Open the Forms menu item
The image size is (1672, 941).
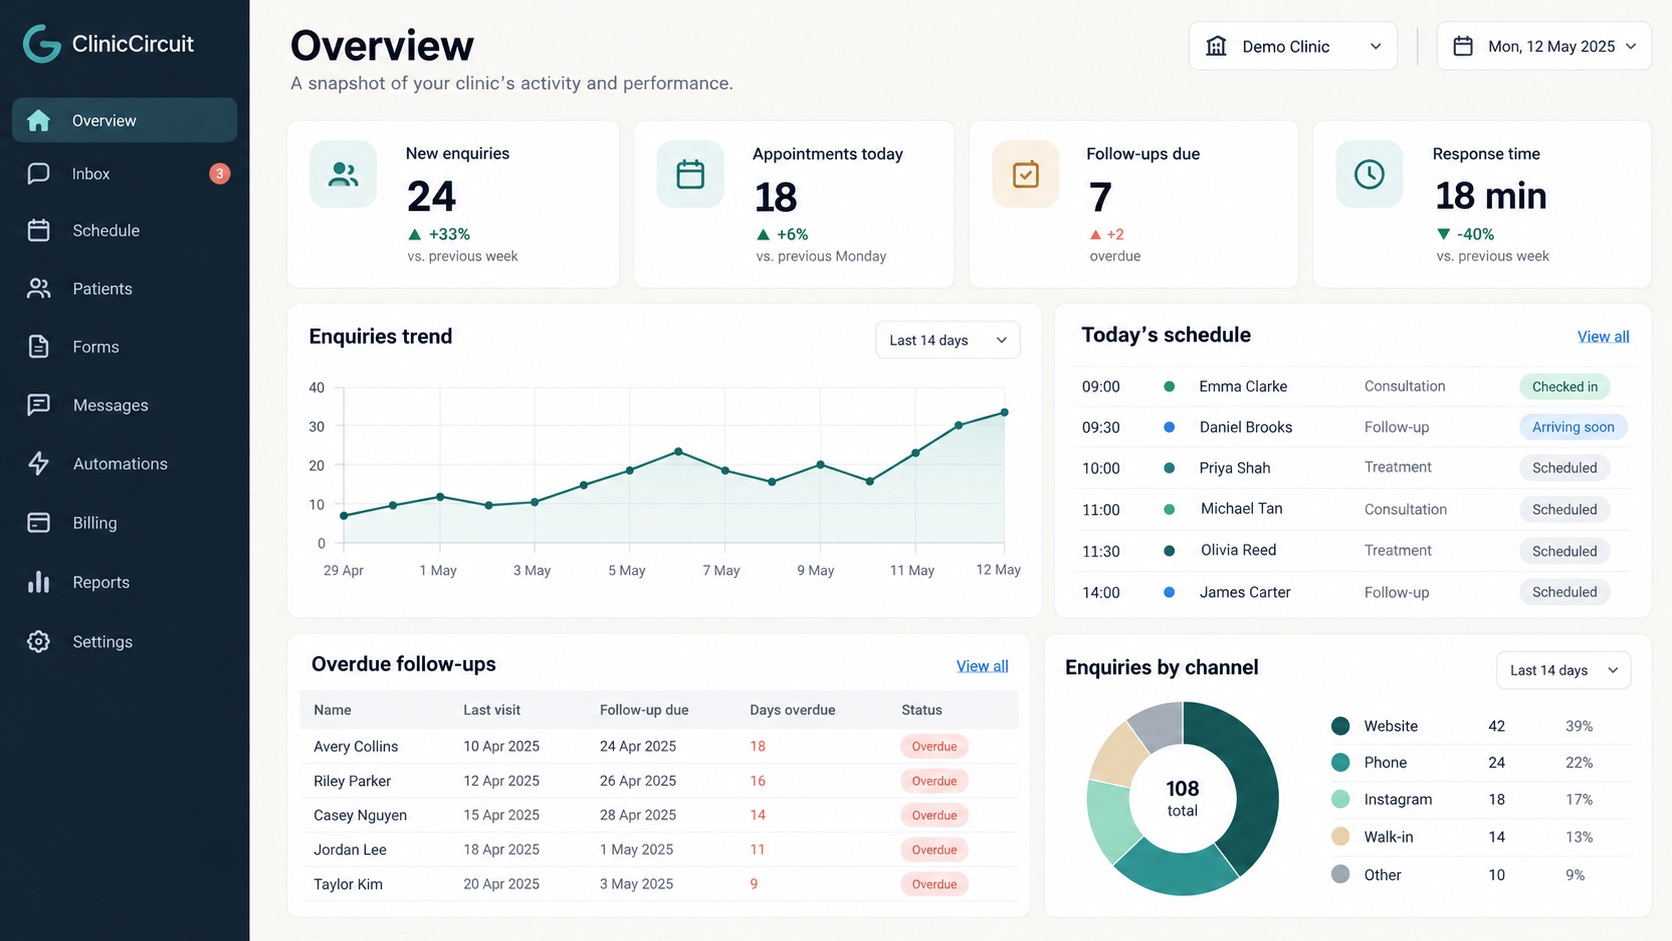125,347
